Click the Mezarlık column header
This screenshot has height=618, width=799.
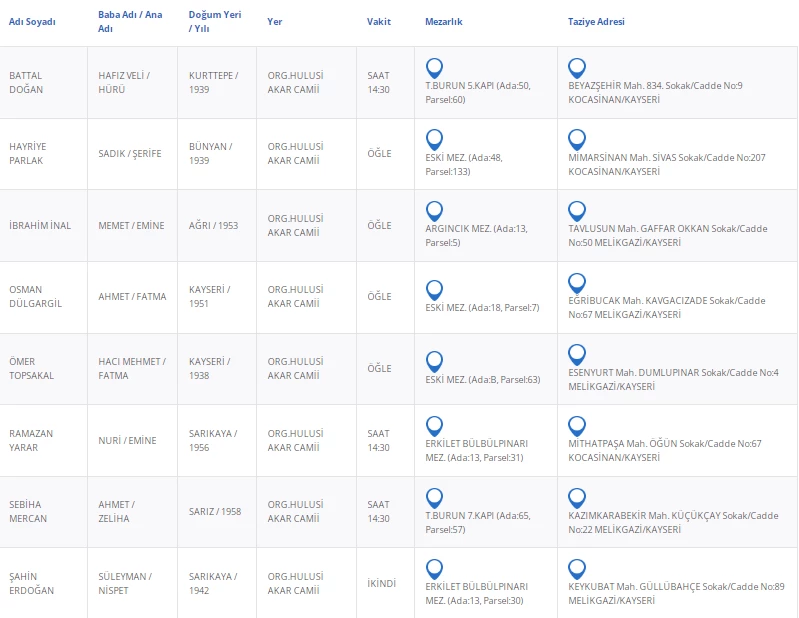(444, 21)
